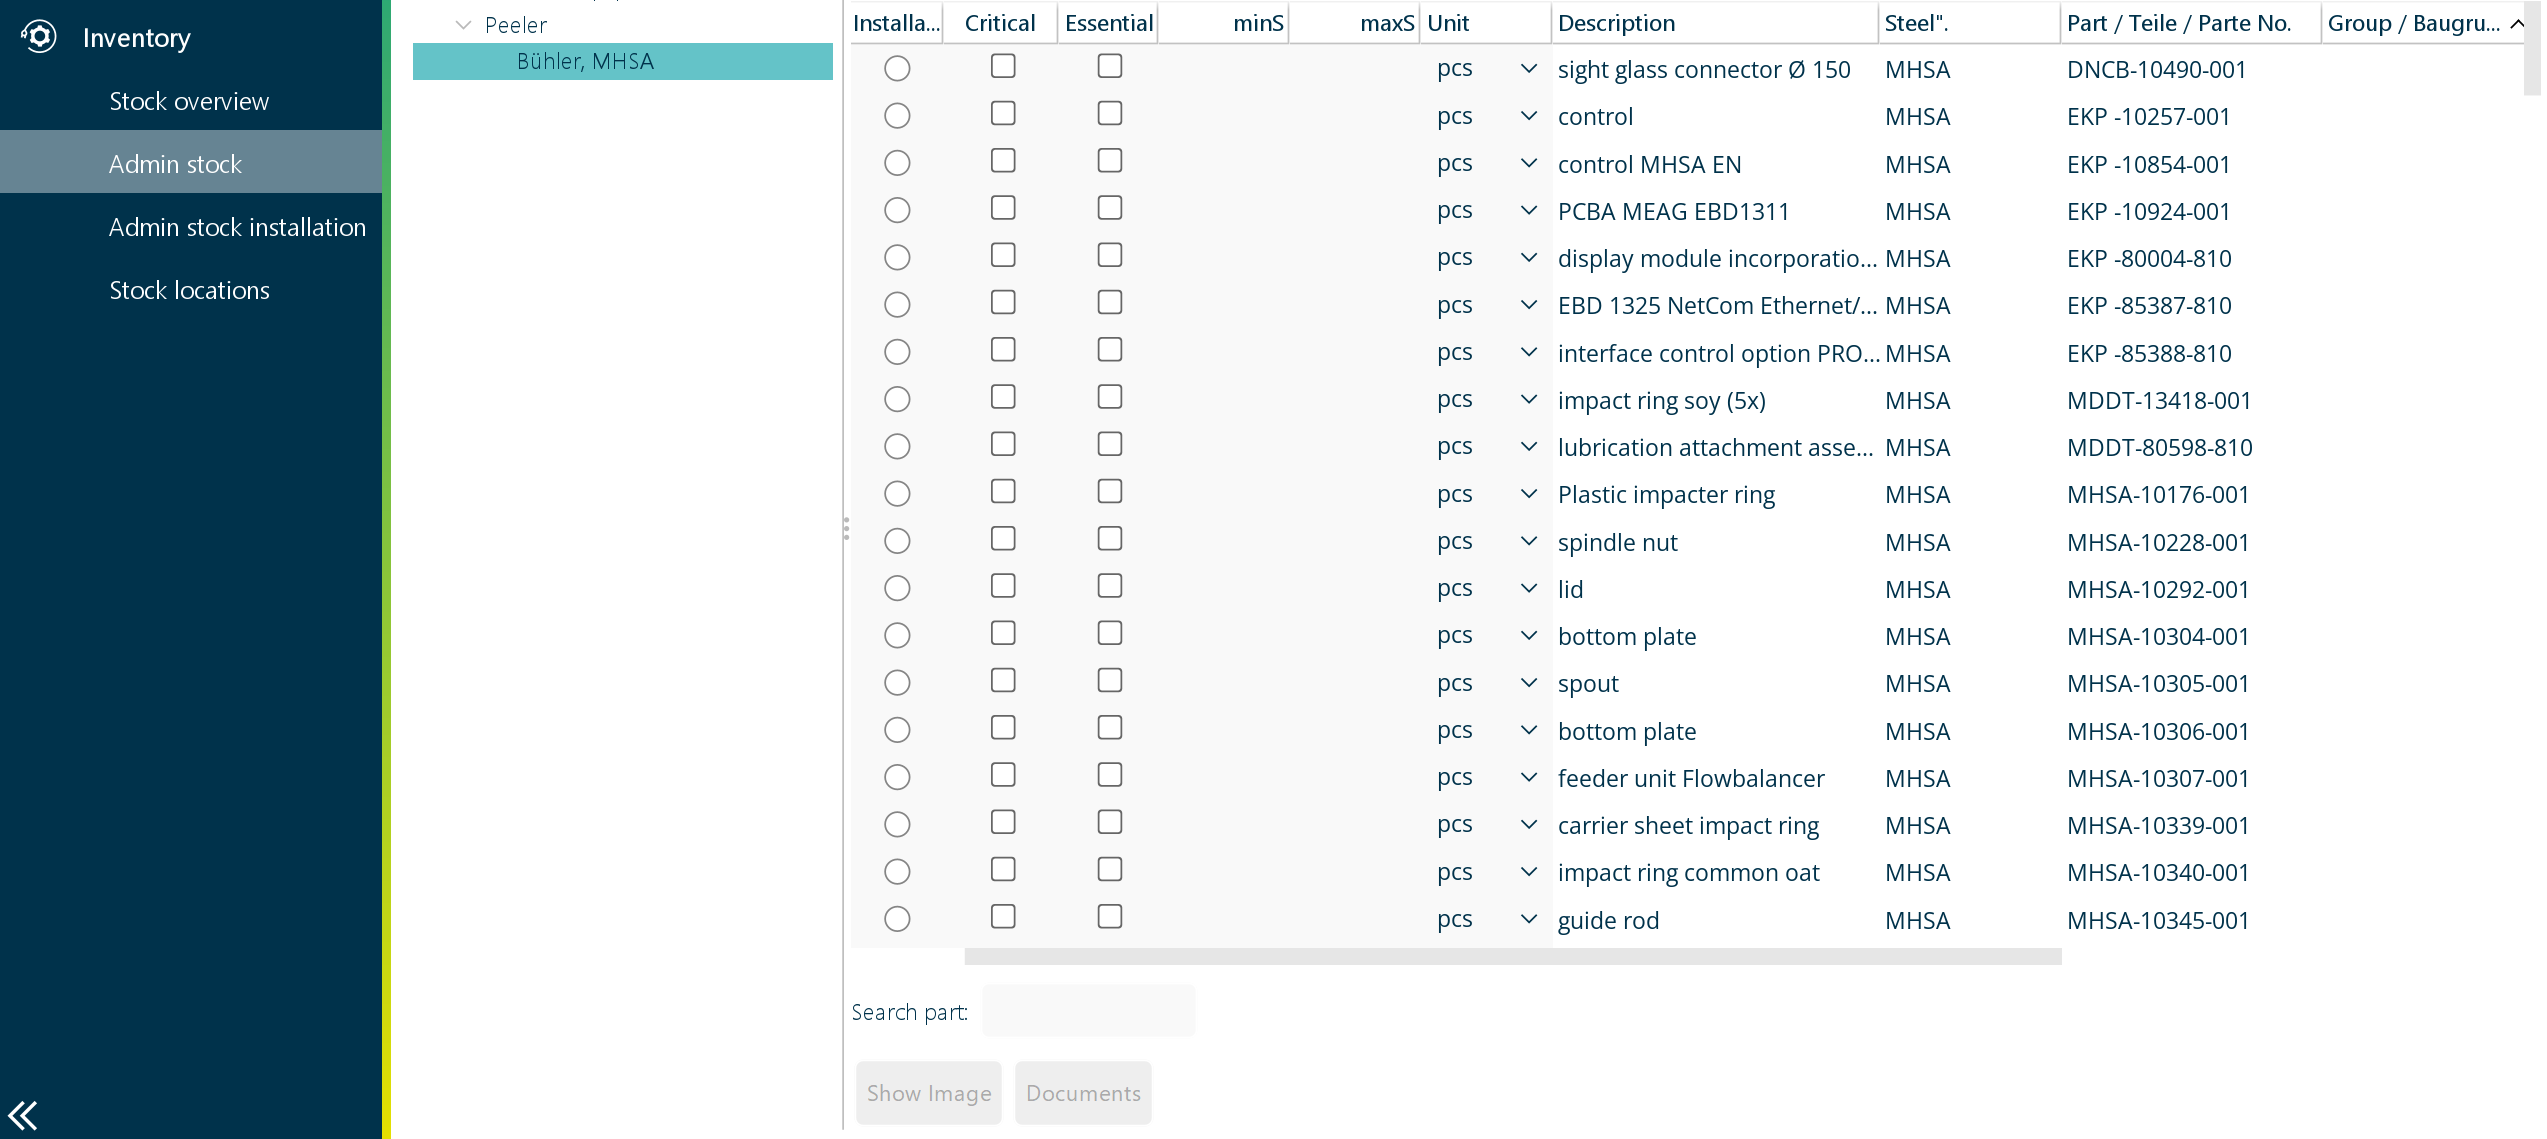The width and height of the screenshot is (2547, 1139).
Task: Click the Inventory gear icon
Action: 39,37
